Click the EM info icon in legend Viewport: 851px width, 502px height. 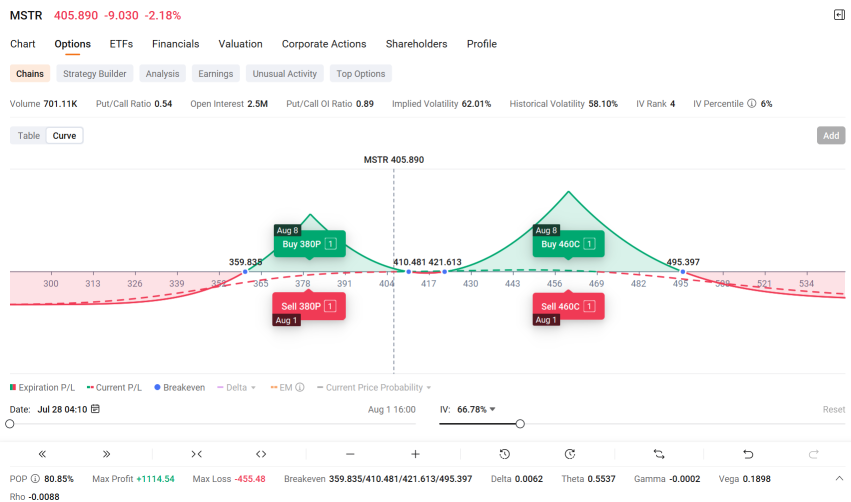300,387
